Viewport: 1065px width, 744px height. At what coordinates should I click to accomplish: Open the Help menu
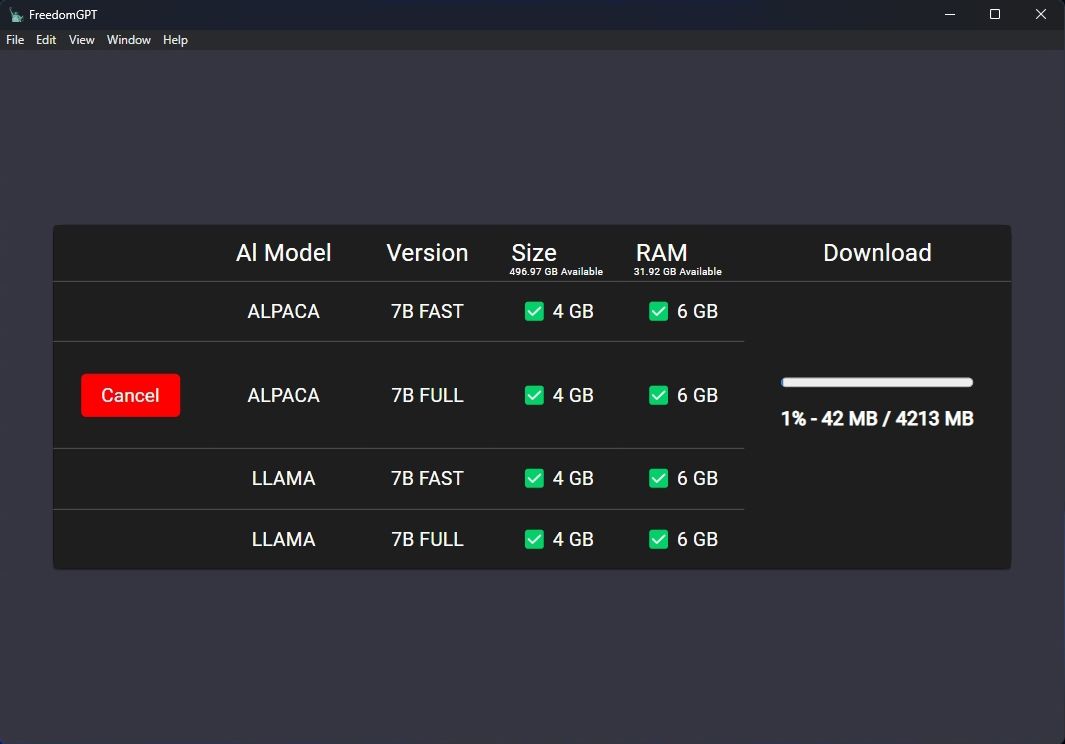point(175,40)
